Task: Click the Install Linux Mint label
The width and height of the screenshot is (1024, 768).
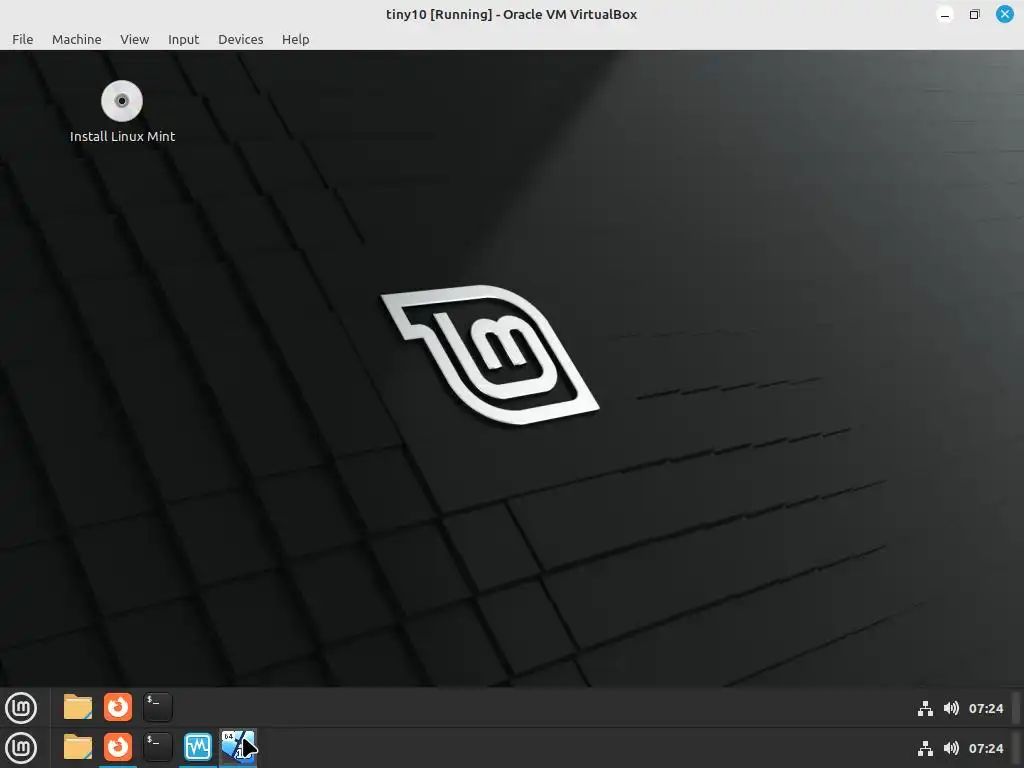Action: pos(122,136)
